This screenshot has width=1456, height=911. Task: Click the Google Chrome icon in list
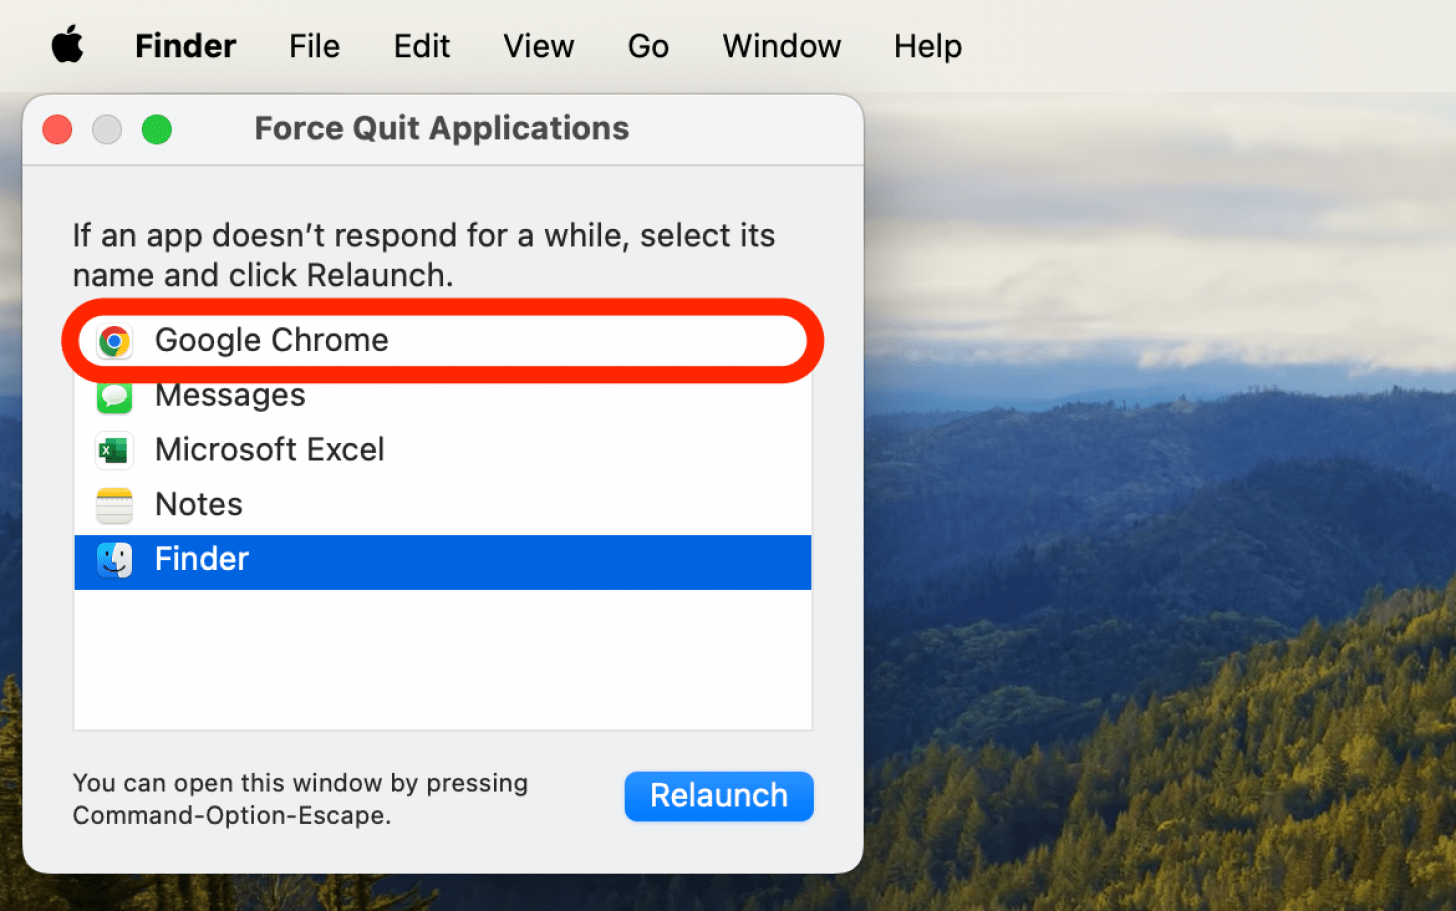[x=115, y=341]
